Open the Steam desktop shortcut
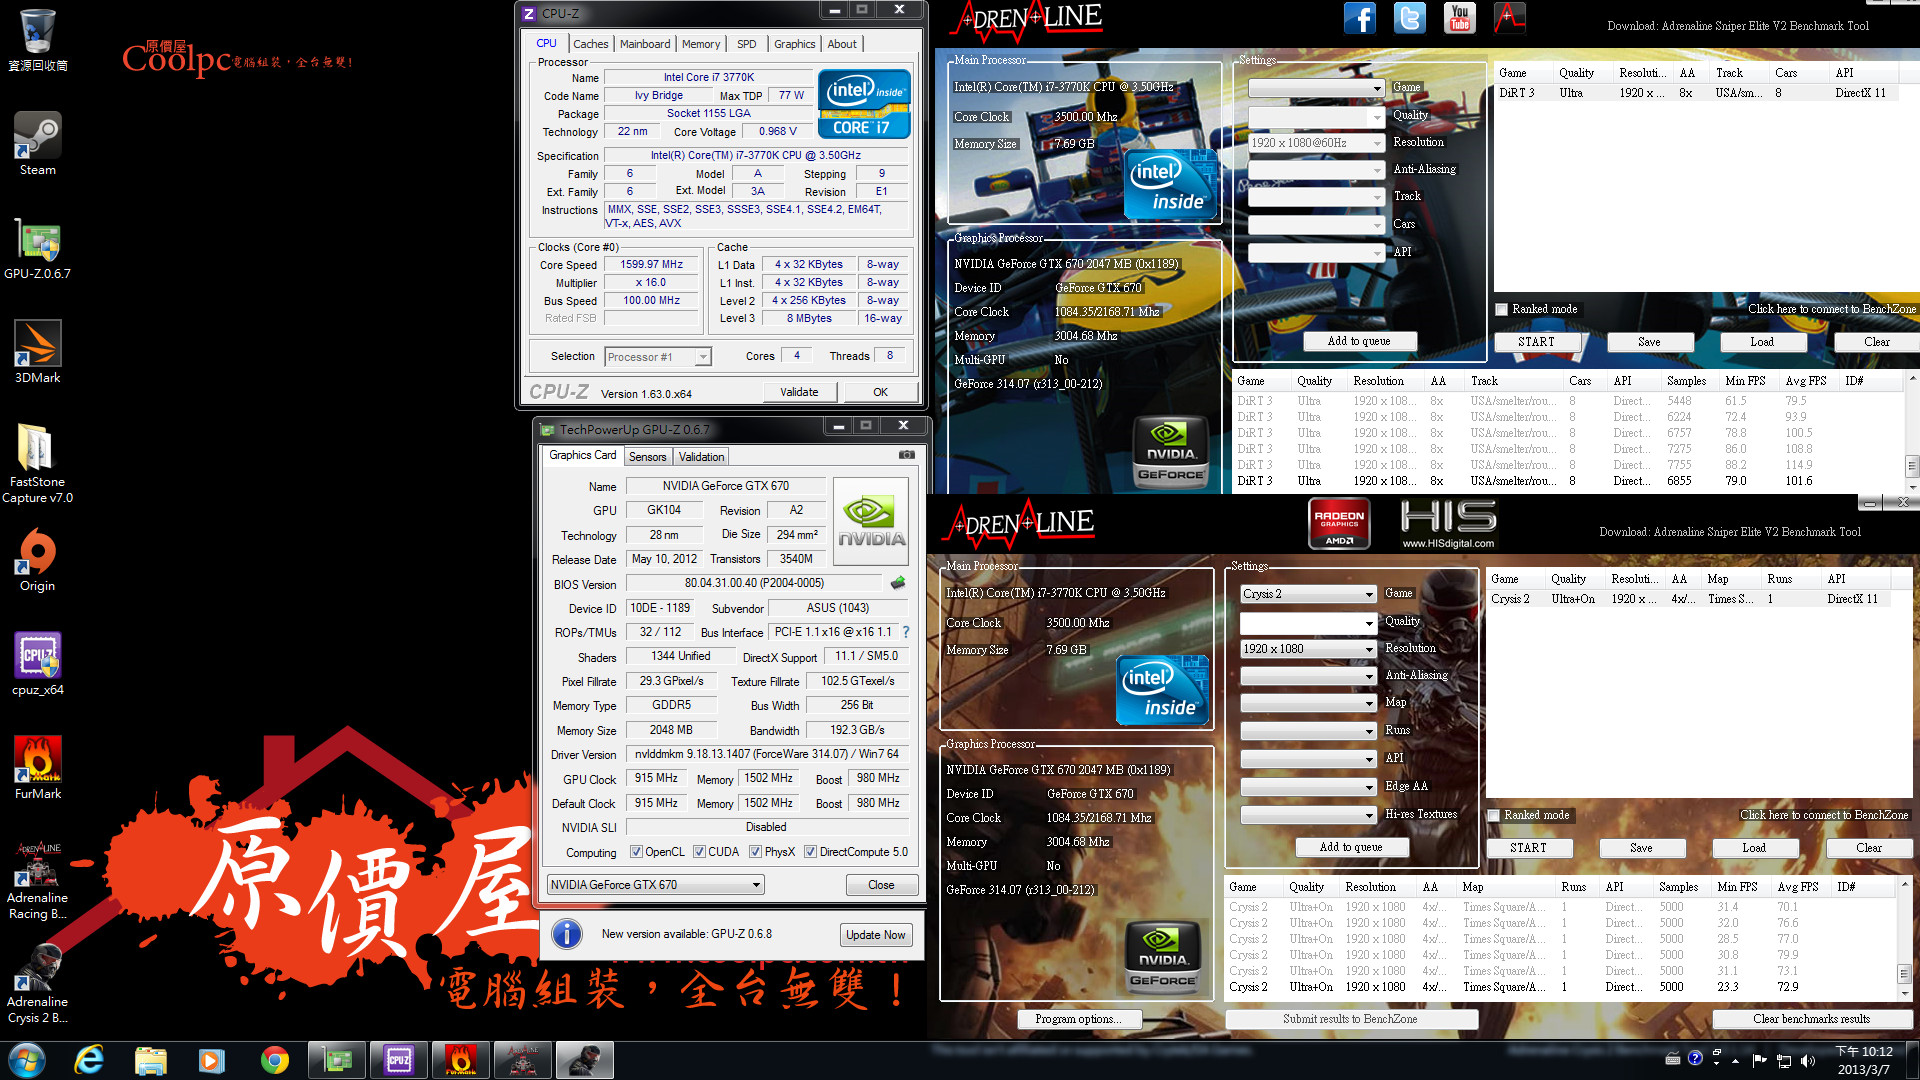Image resolution: width=1920 pixels, height=1080 pixels. 37,143
